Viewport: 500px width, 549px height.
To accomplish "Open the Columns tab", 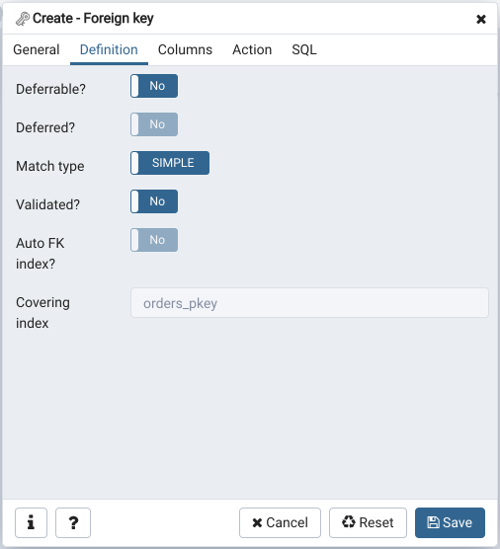I will tap(185, 50).
